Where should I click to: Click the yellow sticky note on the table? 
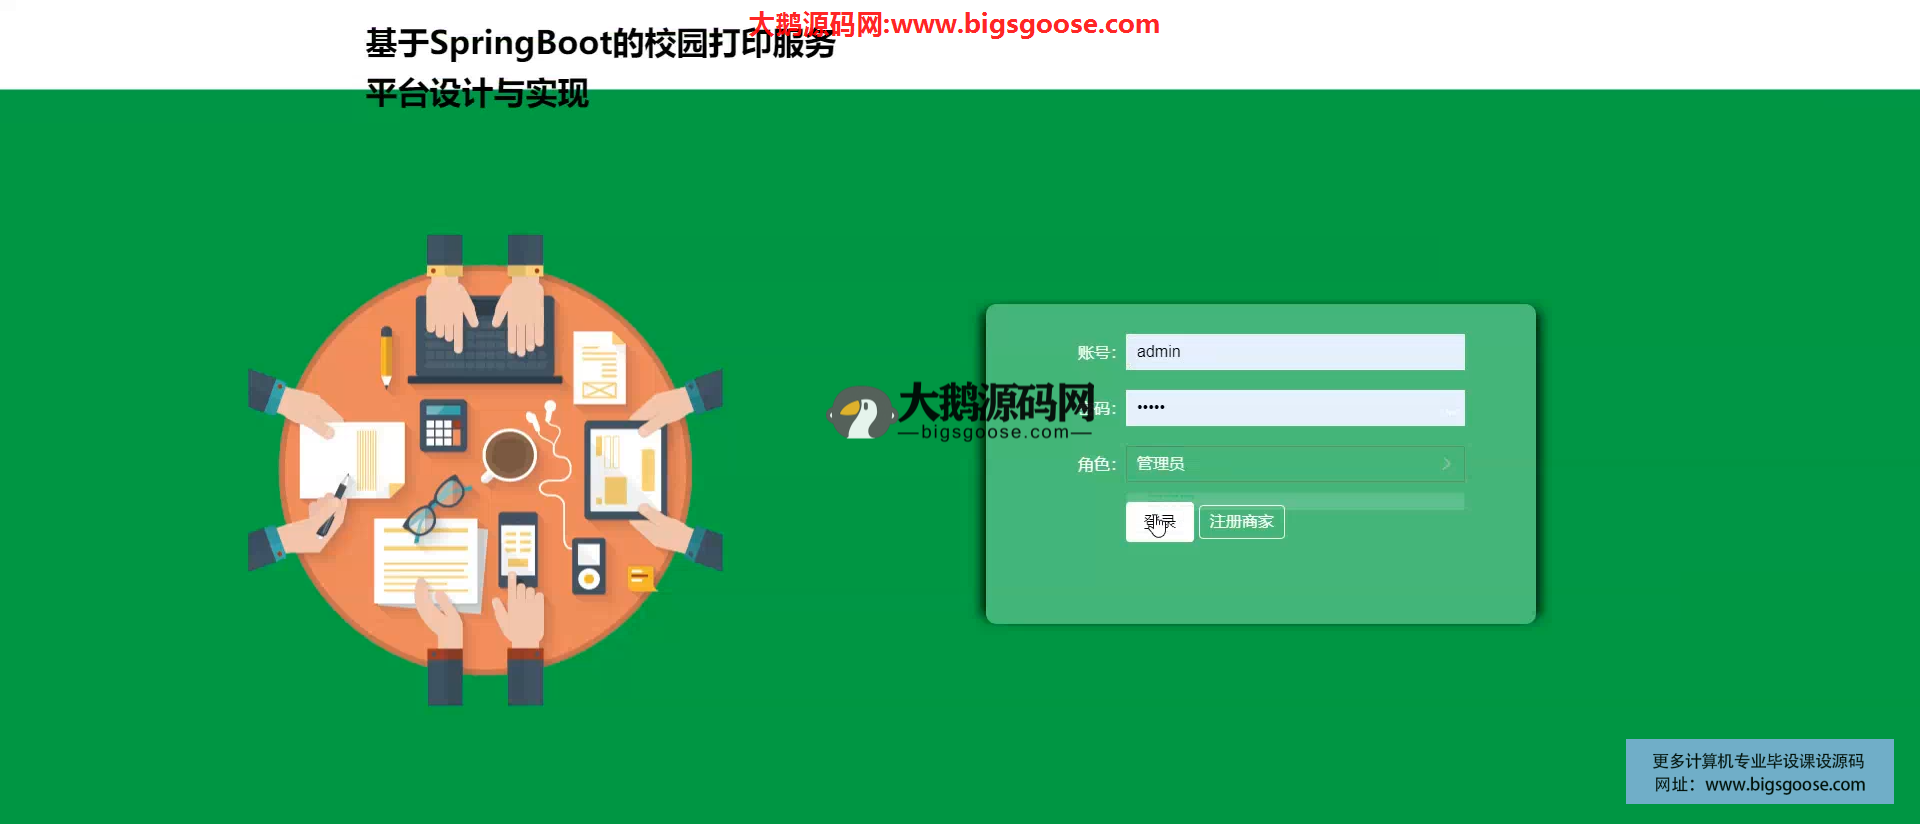click(640, 578)
